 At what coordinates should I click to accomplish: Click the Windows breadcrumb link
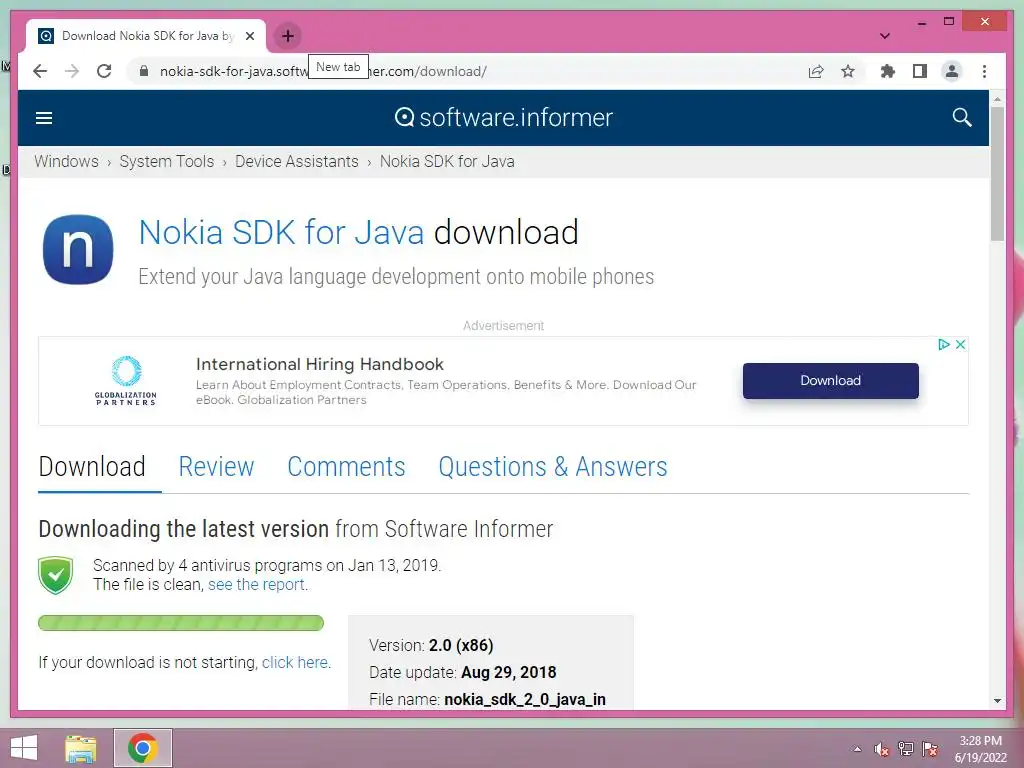pos(66,161)
